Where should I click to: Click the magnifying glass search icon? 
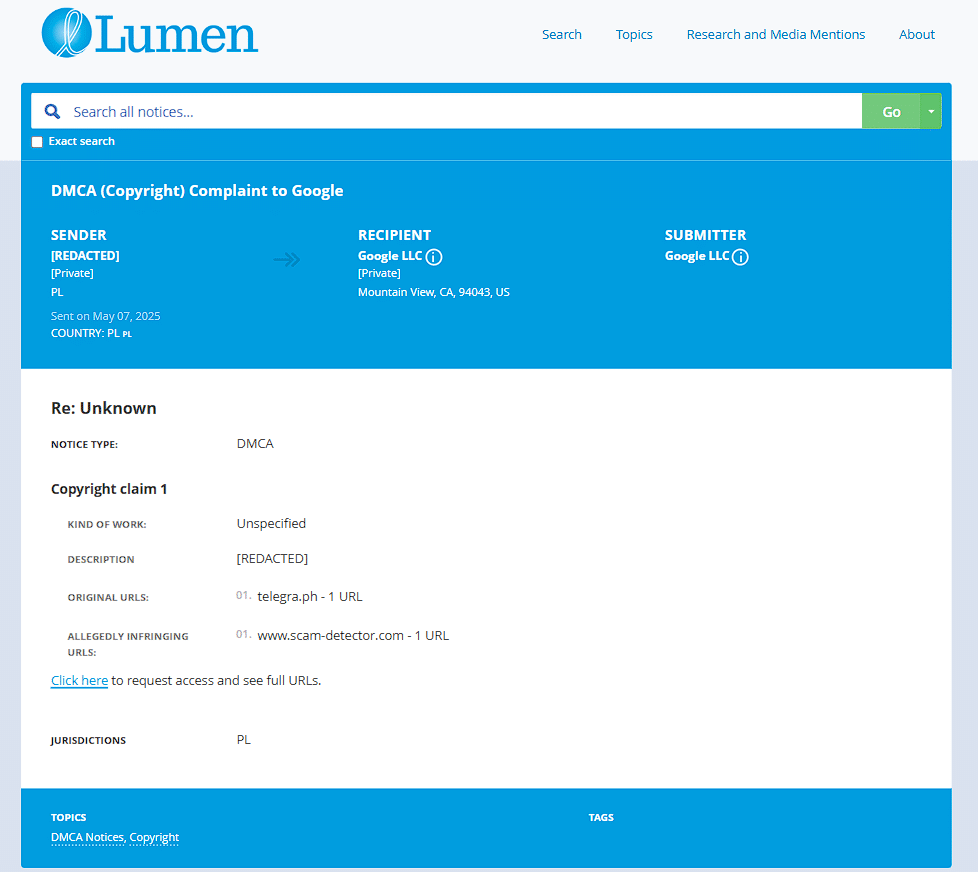pos(52,112)
